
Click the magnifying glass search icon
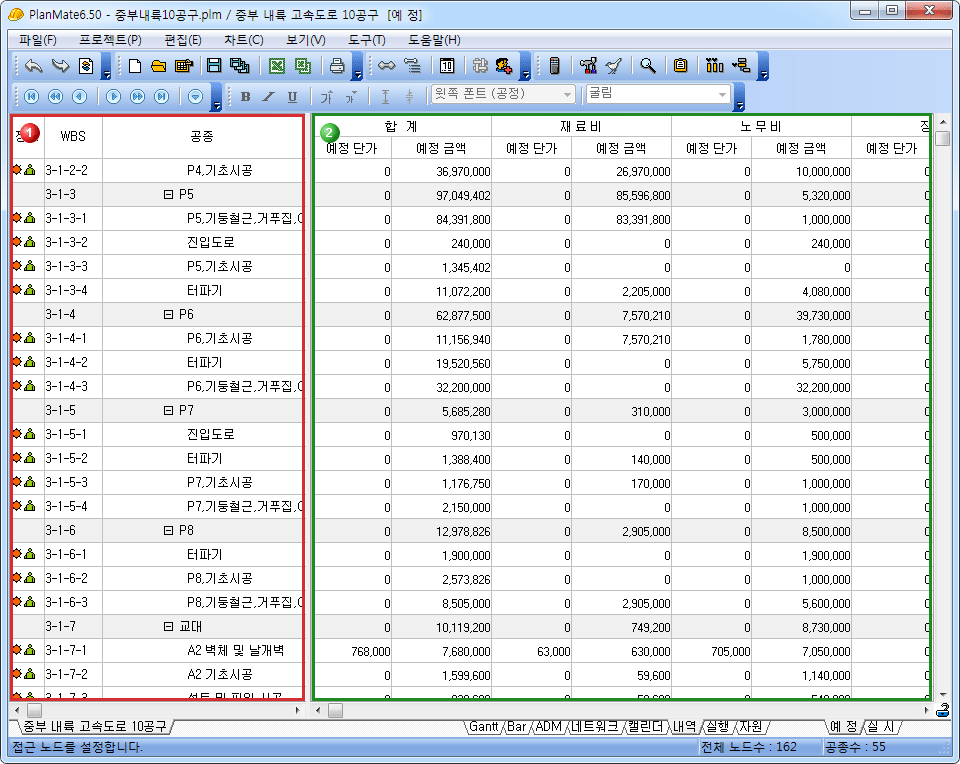648,66
